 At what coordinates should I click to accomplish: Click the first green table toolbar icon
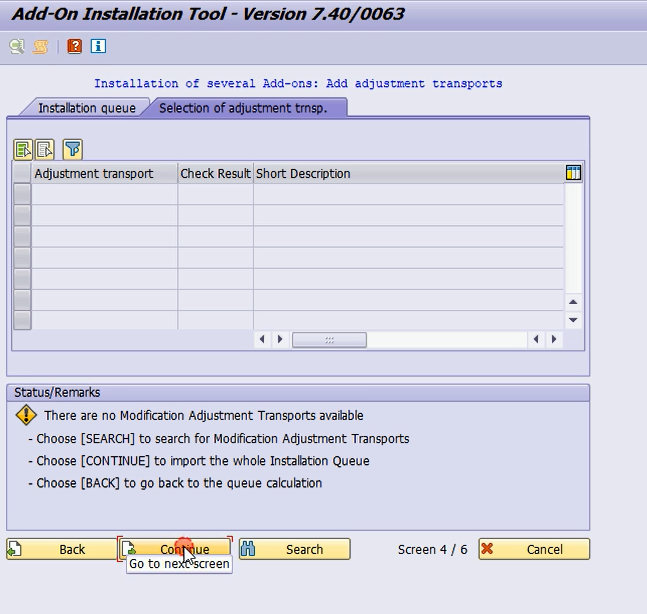pyautogui.click(x=23, y=150)
